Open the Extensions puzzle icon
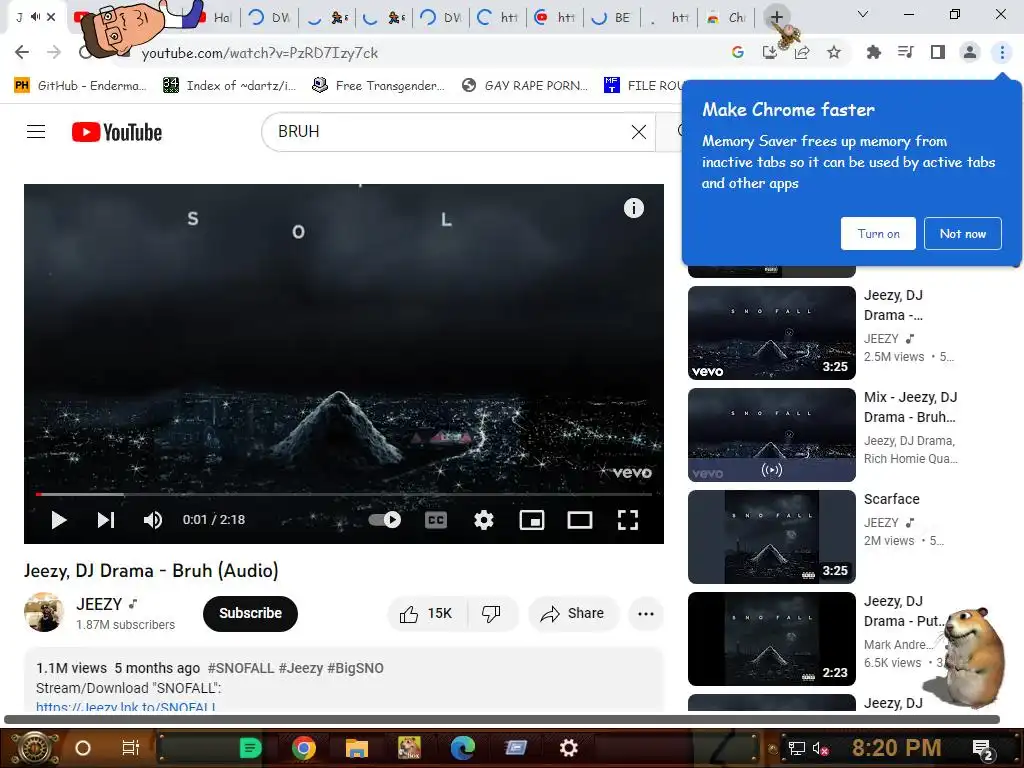The width and height of the screenshot is (1024, 768). click(873, 52)
